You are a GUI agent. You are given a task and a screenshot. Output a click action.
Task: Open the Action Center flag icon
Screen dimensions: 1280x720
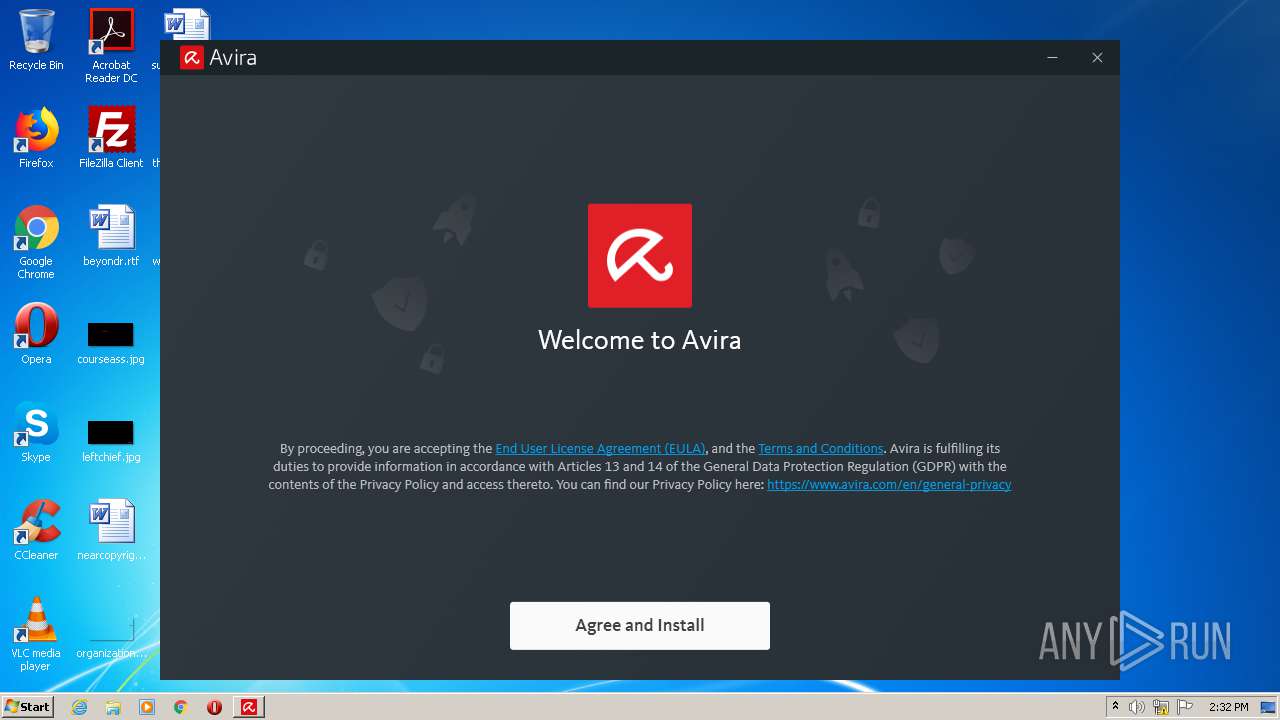1185,707
